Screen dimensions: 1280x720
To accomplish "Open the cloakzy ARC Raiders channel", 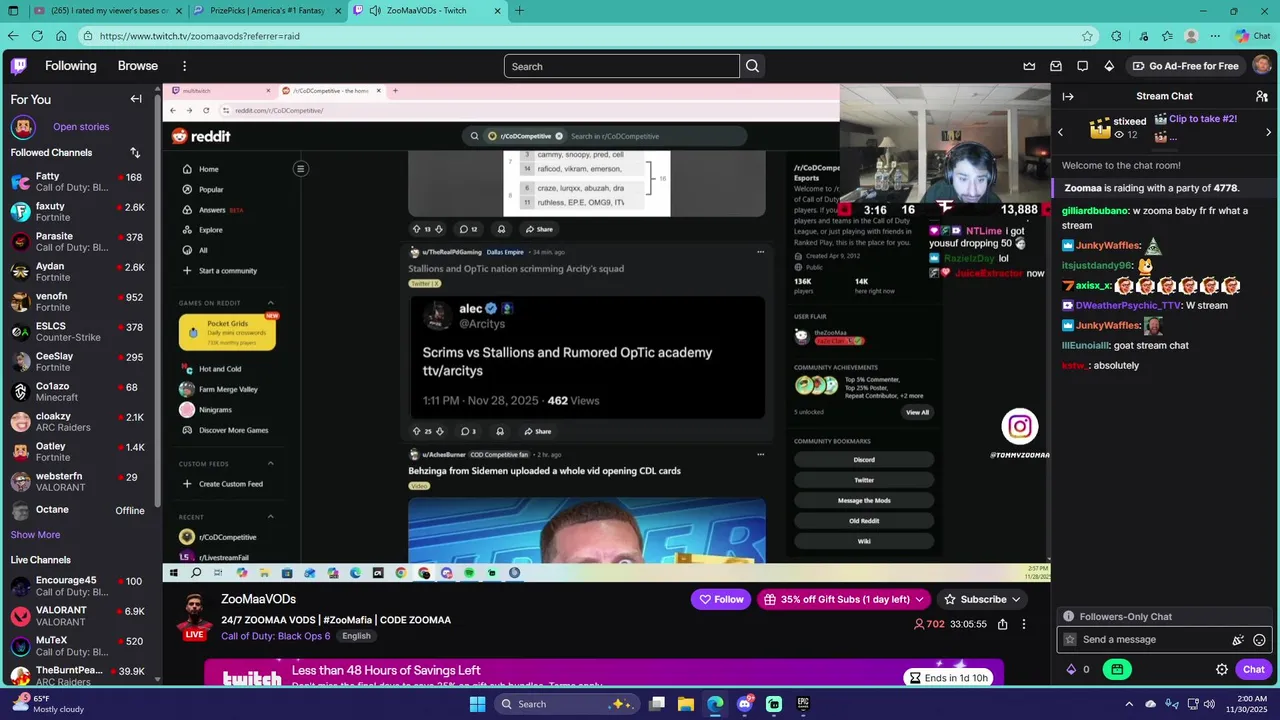I will coord(78,422).
